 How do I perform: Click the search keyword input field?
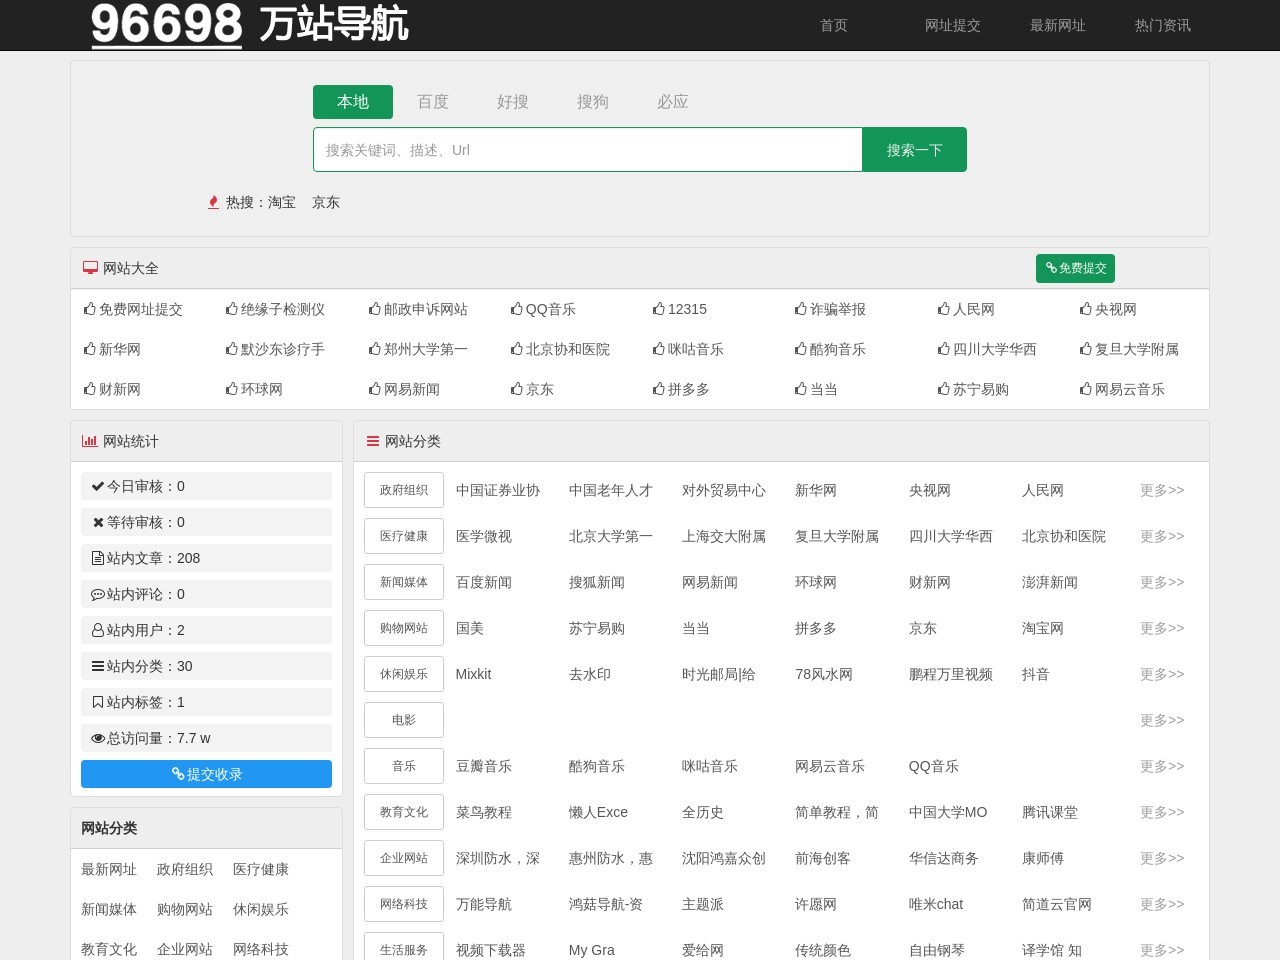(x=588, y=149)
